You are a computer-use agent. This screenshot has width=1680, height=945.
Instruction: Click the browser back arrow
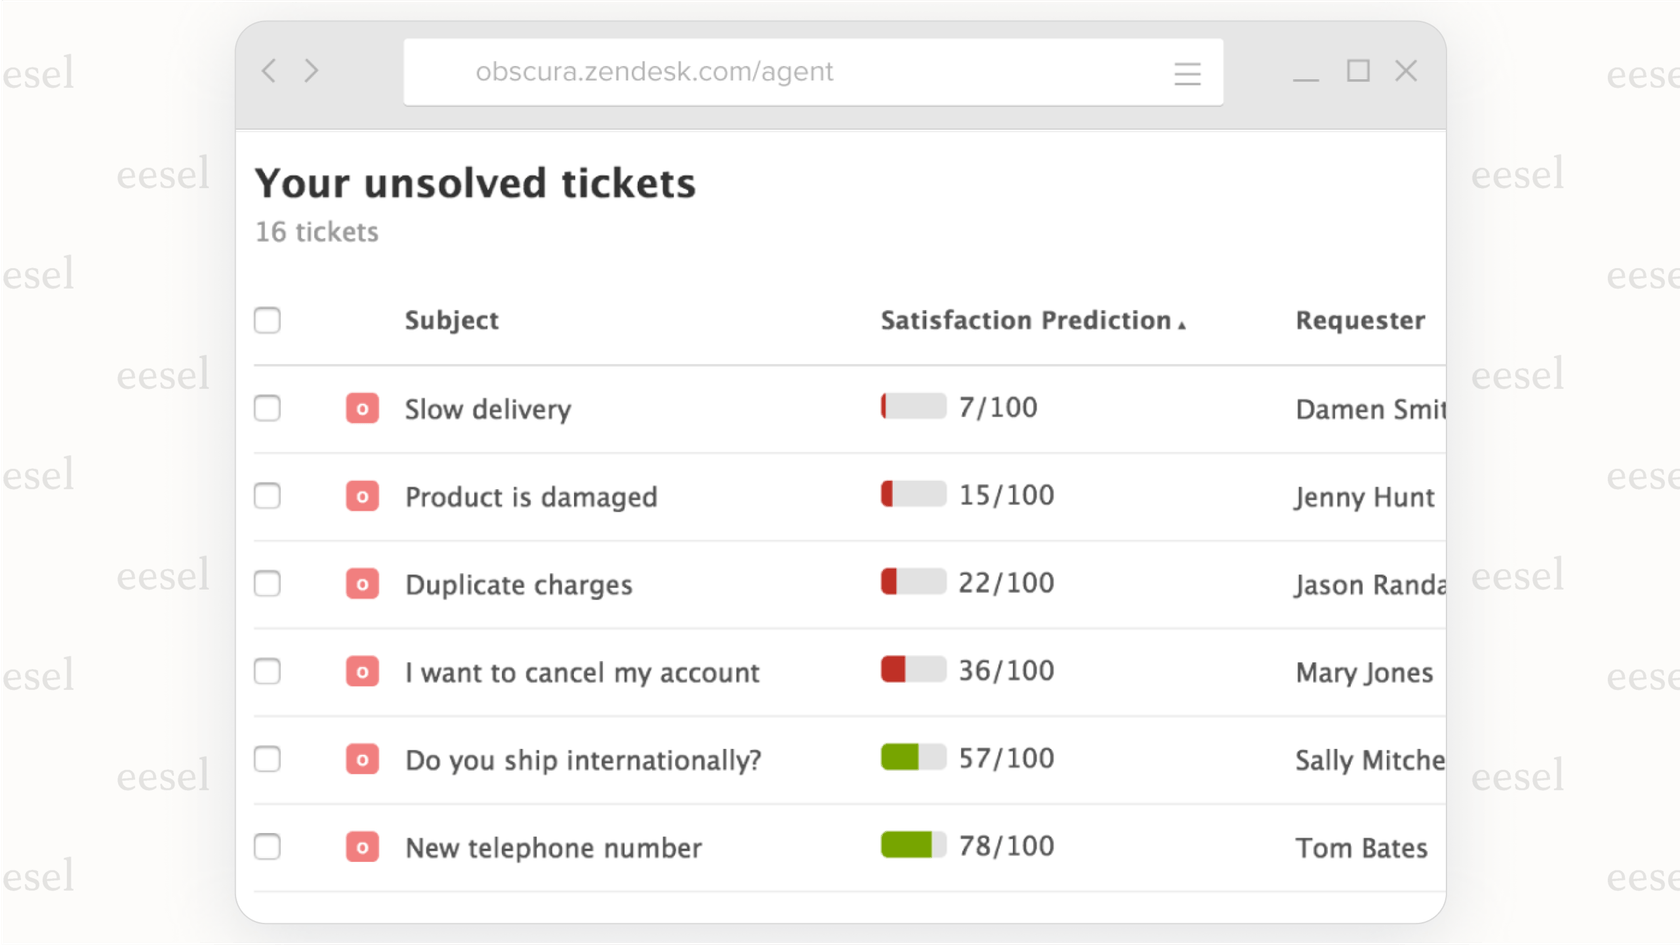coord(268,71)
